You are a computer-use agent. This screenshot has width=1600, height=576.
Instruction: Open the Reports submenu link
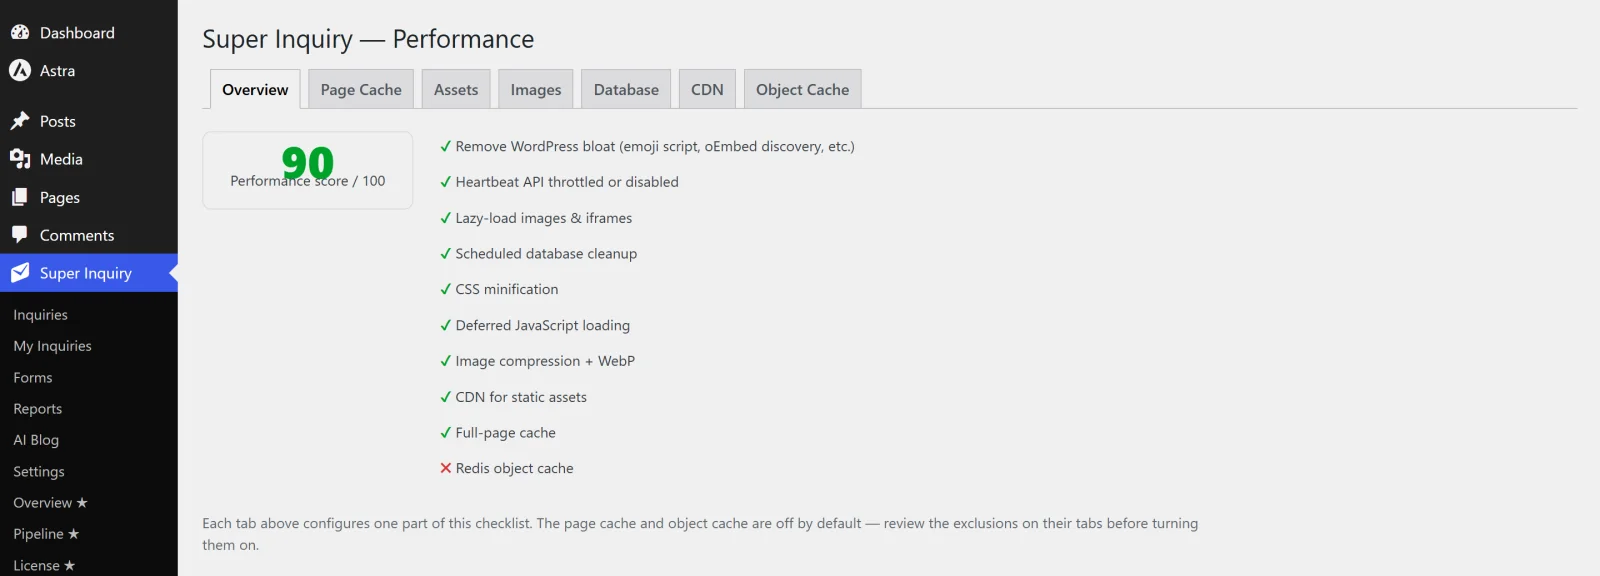38,409
